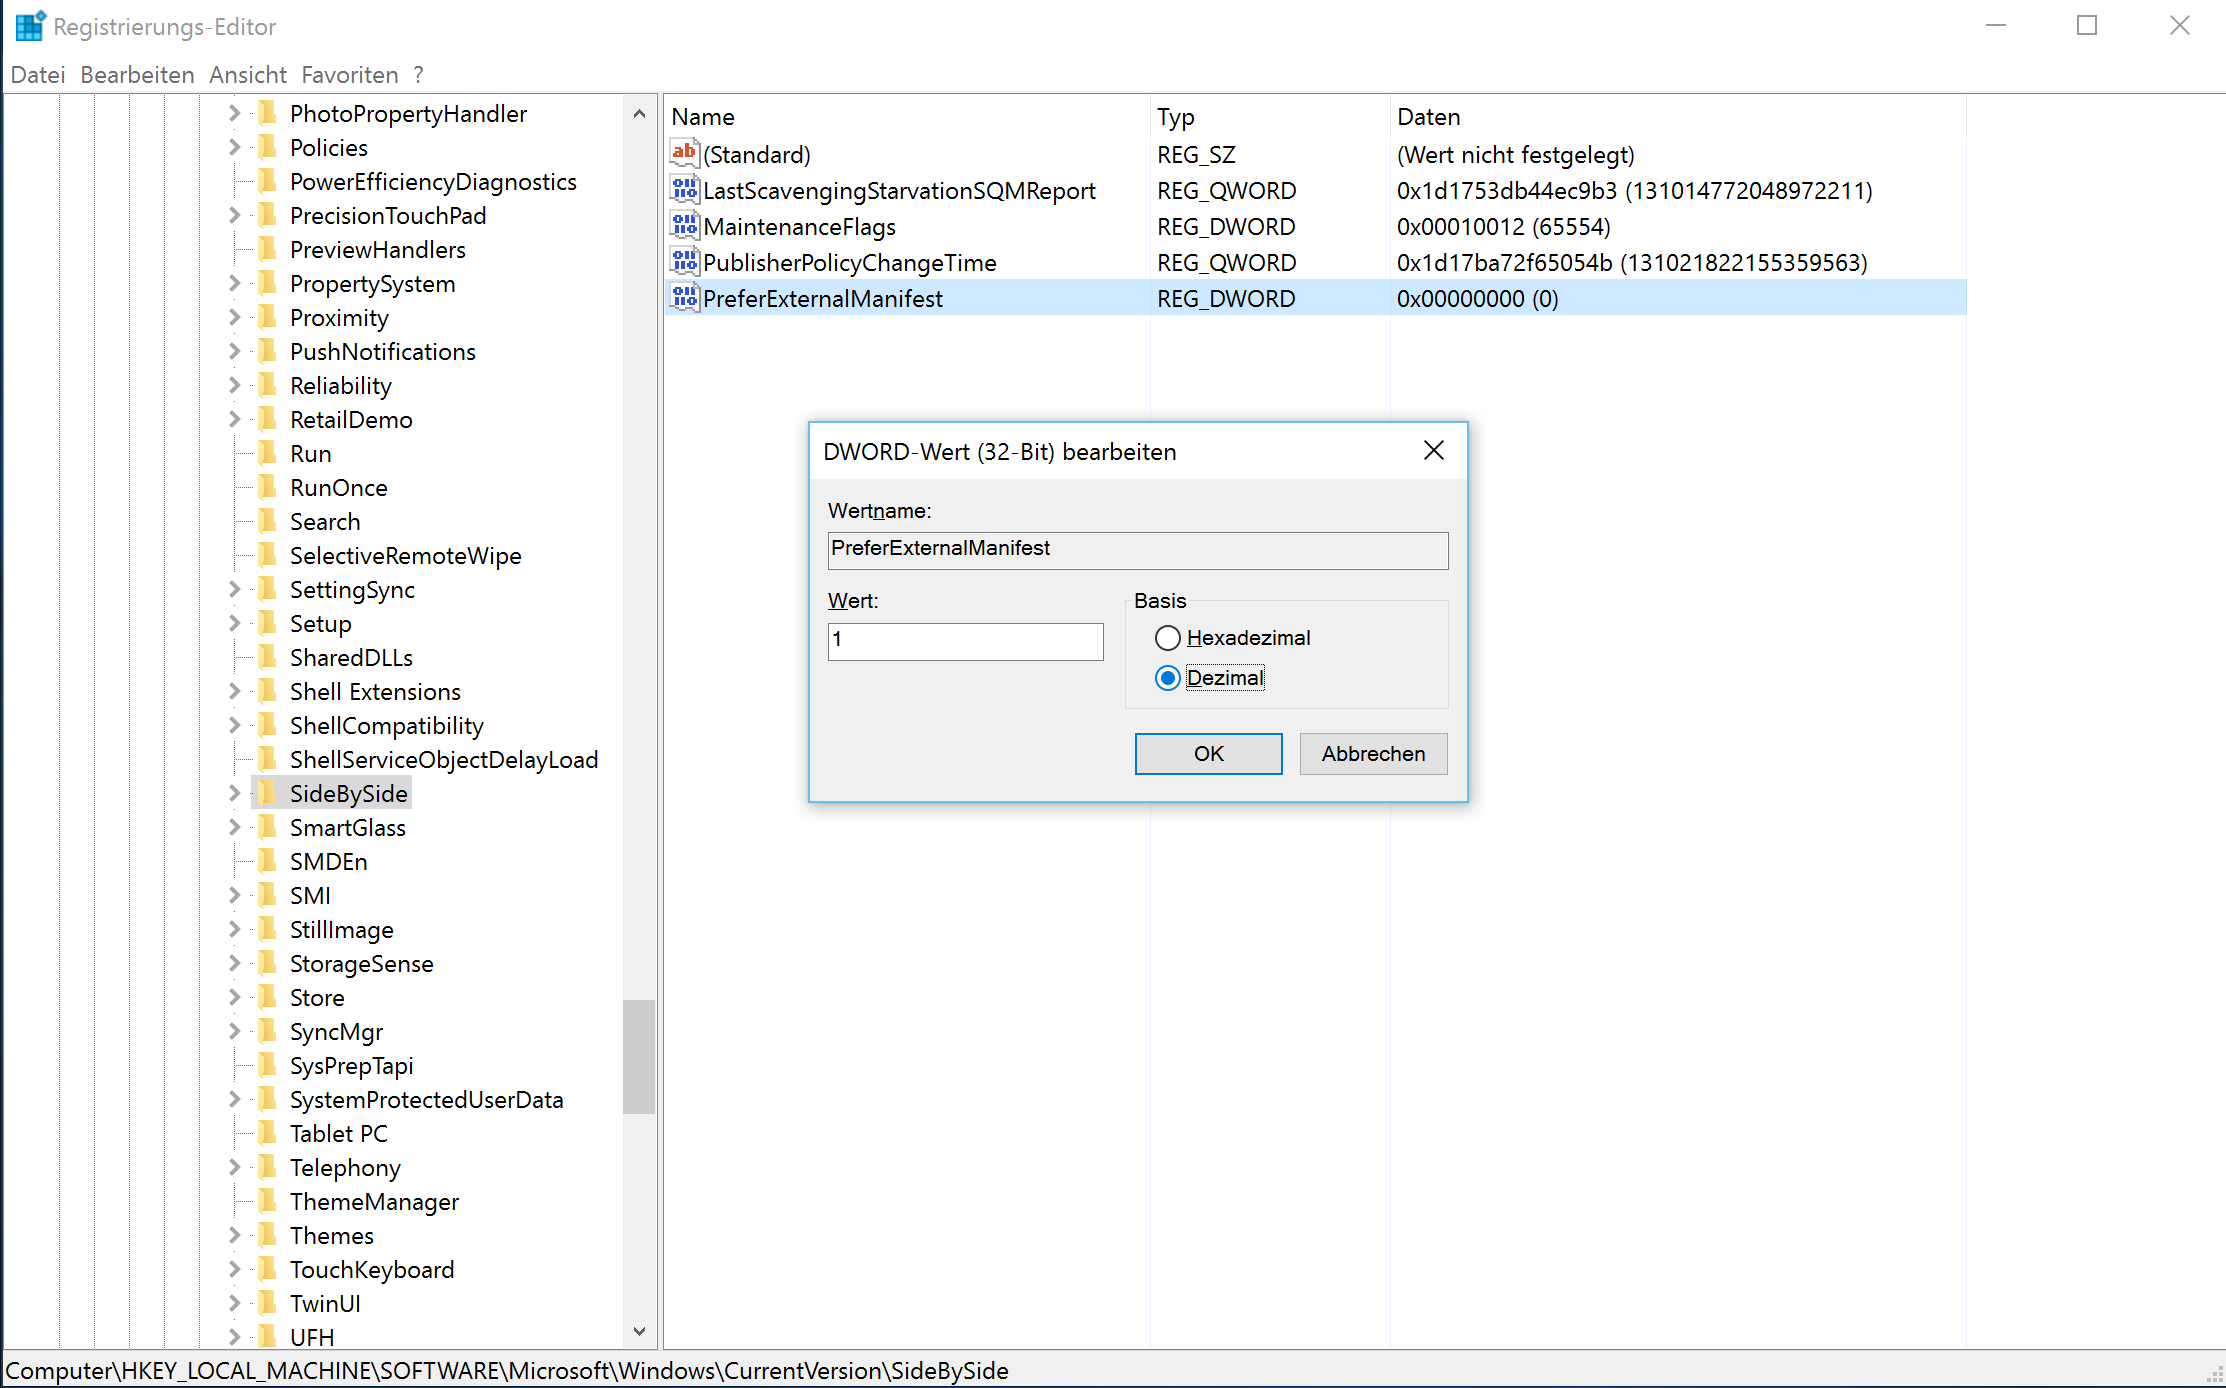
Task: Click the MaintenanceFlags data value 0x00010012 (65554)
Action: click(1503, 227)
